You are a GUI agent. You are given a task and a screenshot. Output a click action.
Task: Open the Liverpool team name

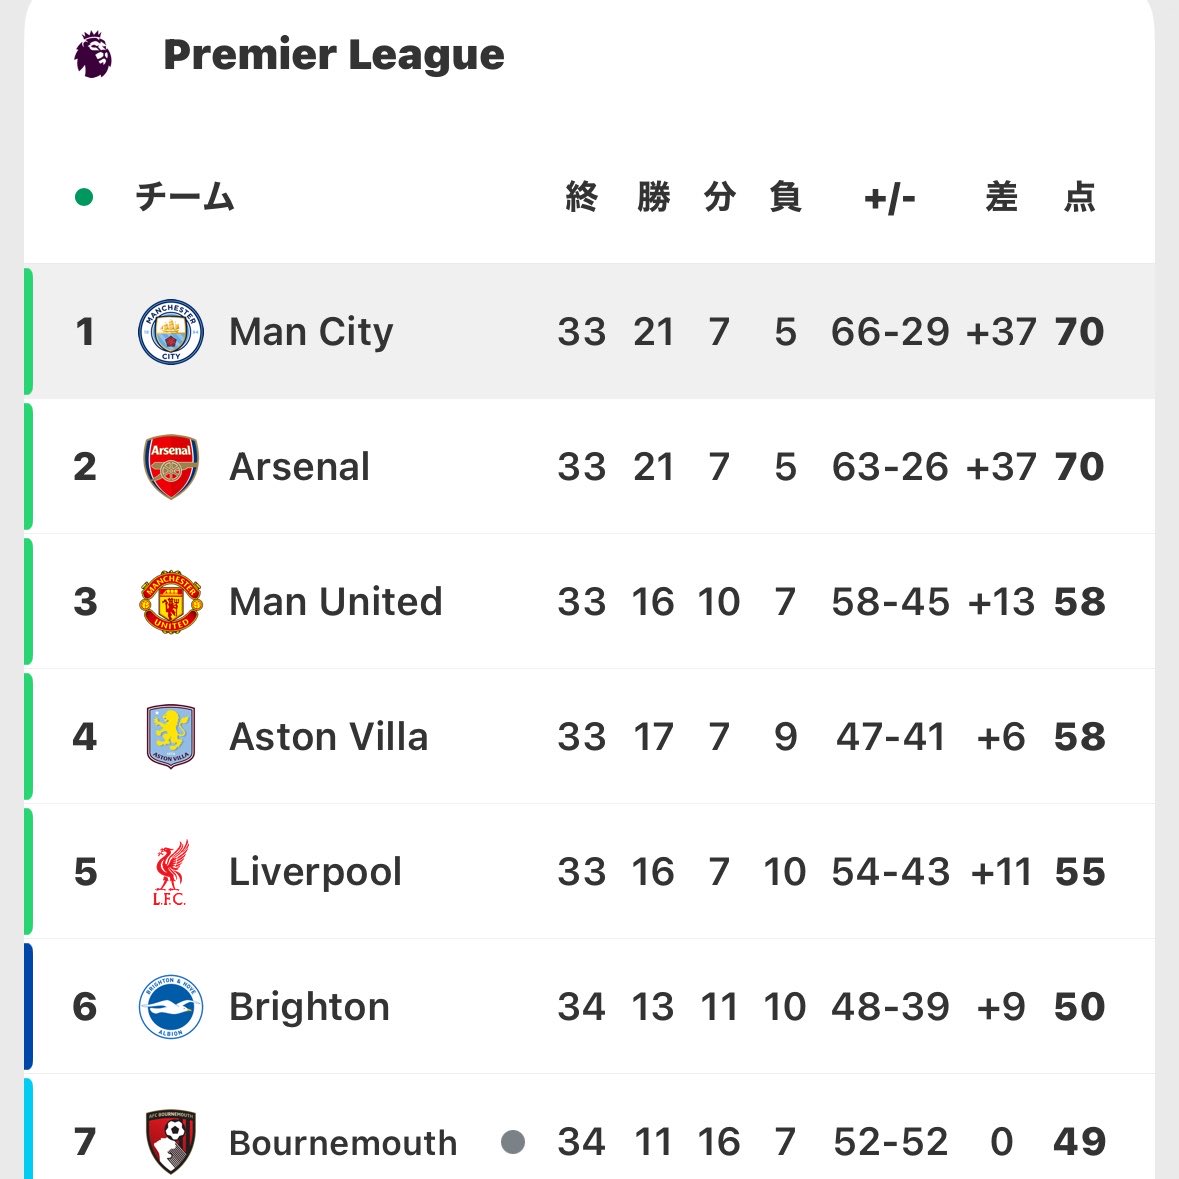point(315,872)
